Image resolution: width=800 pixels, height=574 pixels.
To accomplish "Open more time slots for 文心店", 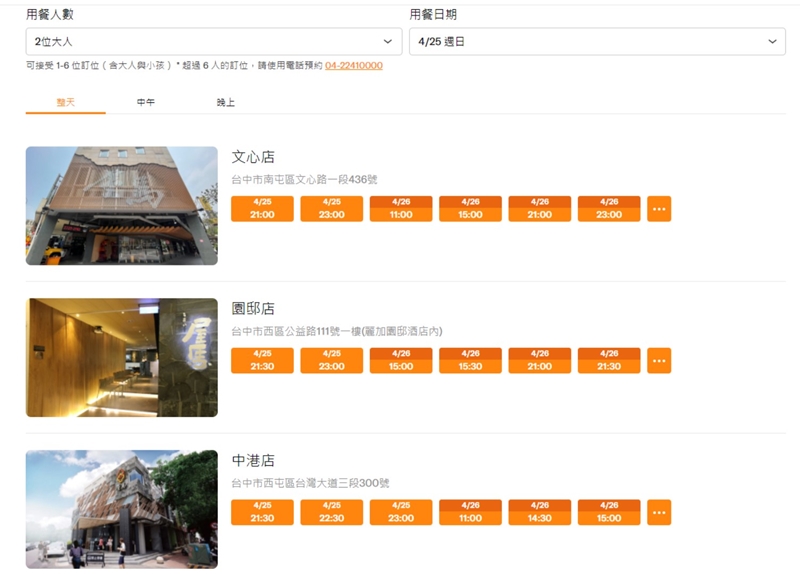I will 659,209.
